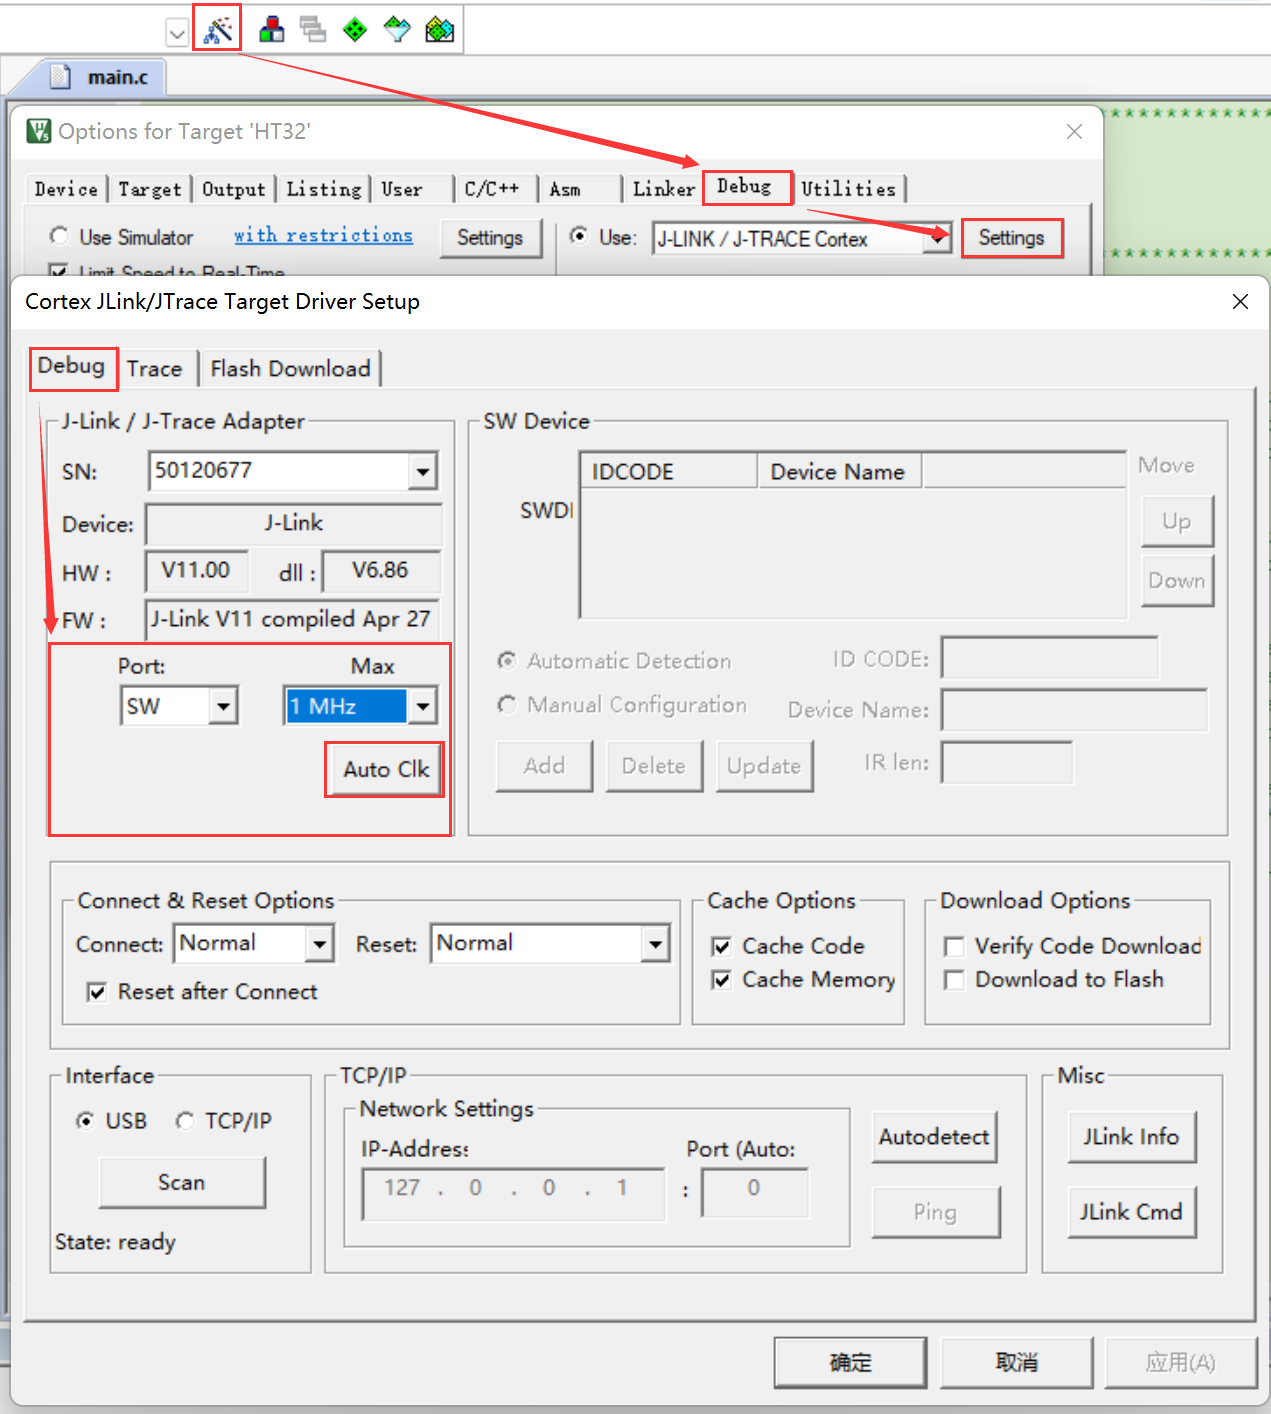Click the Manage Multi-Project Workspace icon
The width and height of the screenshot is (1271, 1414).
pos(313,30)
